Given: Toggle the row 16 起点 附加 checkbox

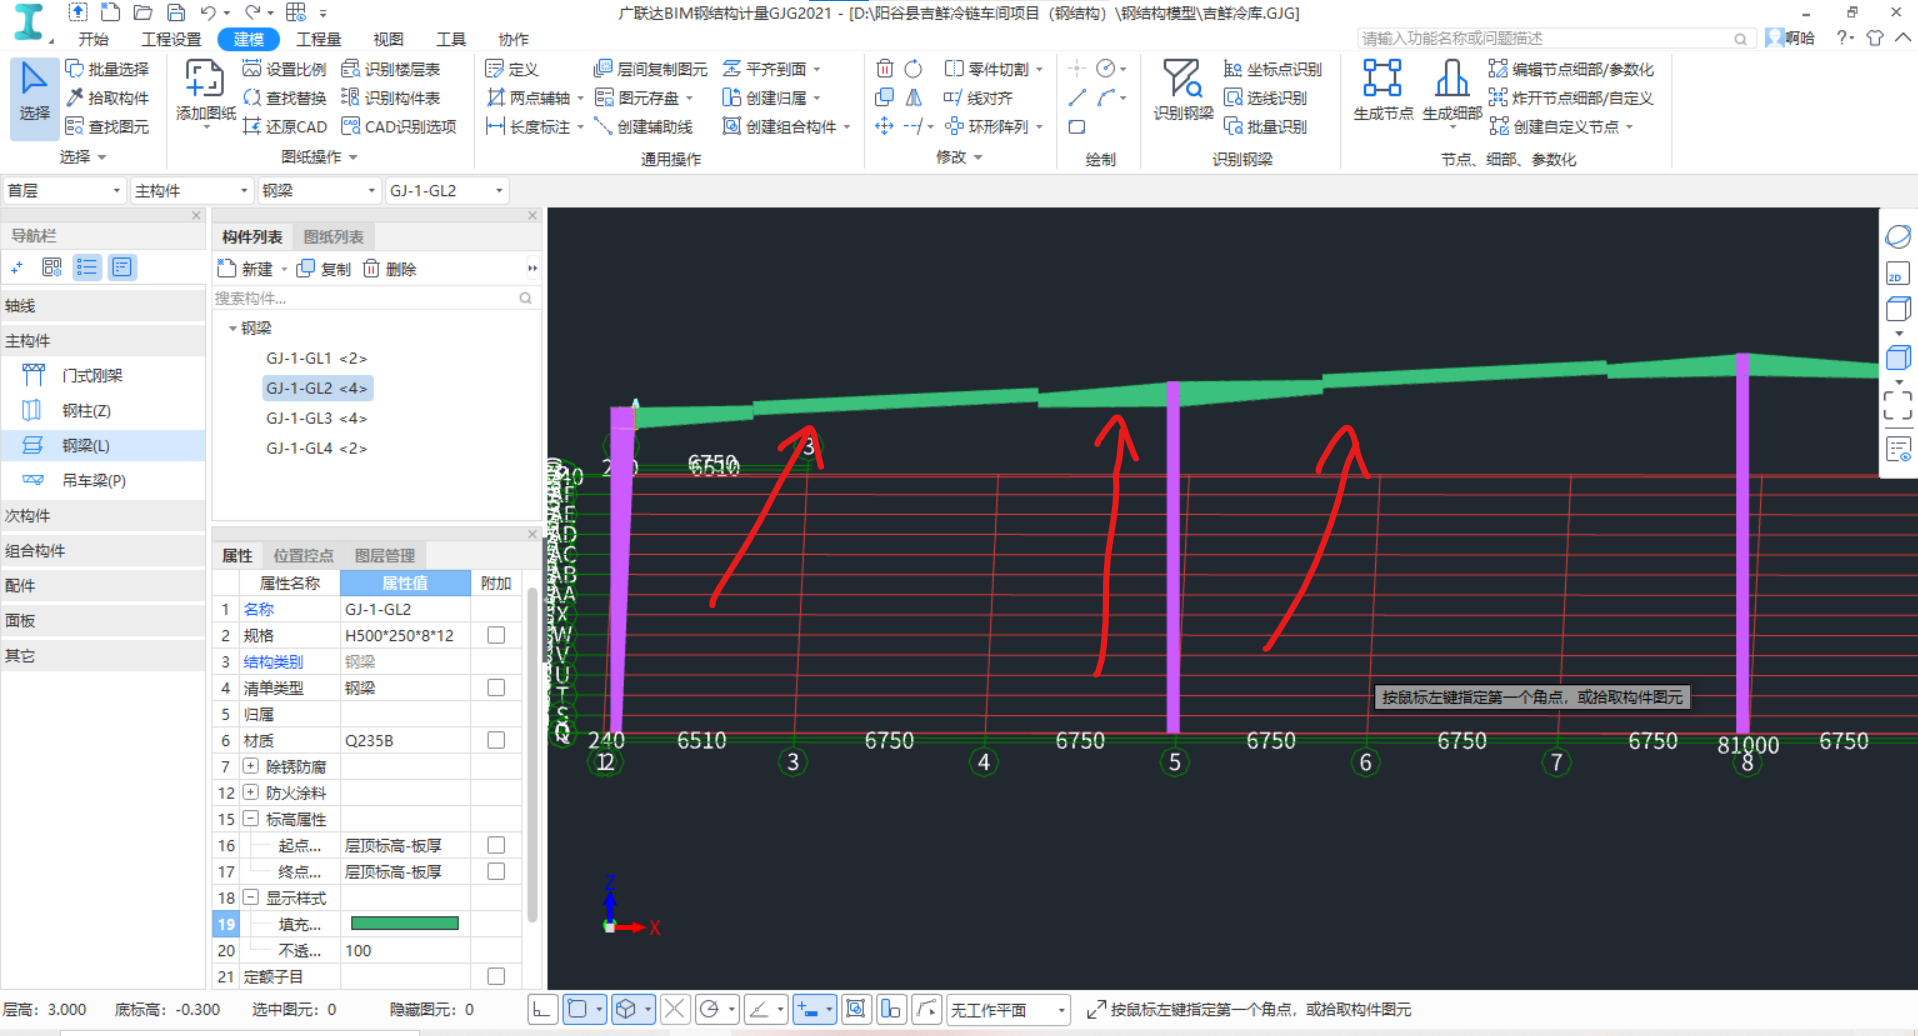Looking at the screenshot, I should 496,845.
